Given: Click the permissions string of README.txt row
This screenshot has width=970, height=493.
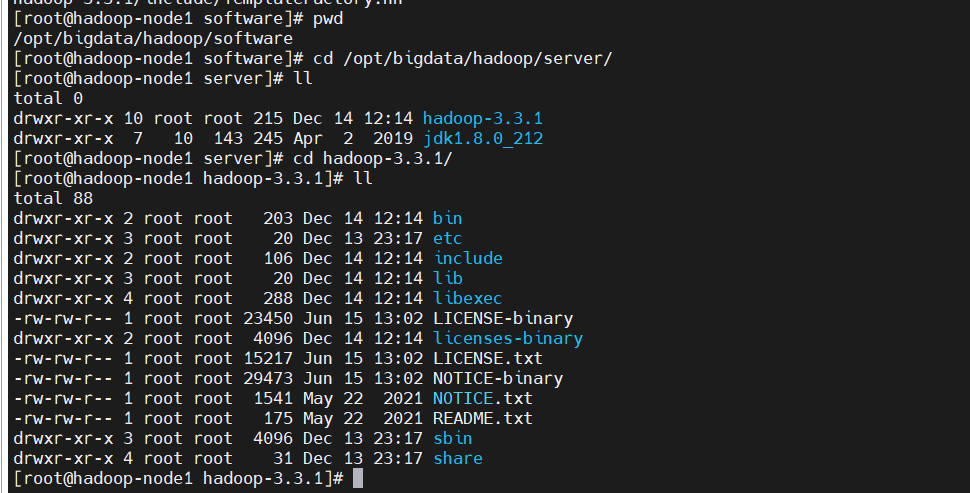Looking at the screenshot, I should (x=63, y=418).
